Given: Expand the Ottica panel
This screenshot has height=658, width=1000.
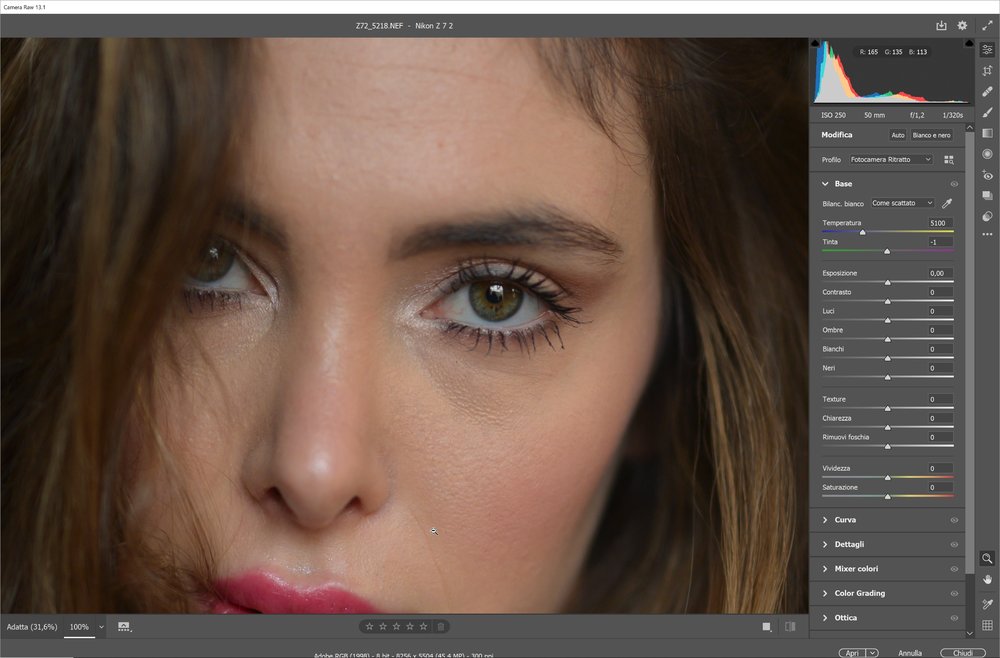Looking at the screenshot, I should (825, 618).
